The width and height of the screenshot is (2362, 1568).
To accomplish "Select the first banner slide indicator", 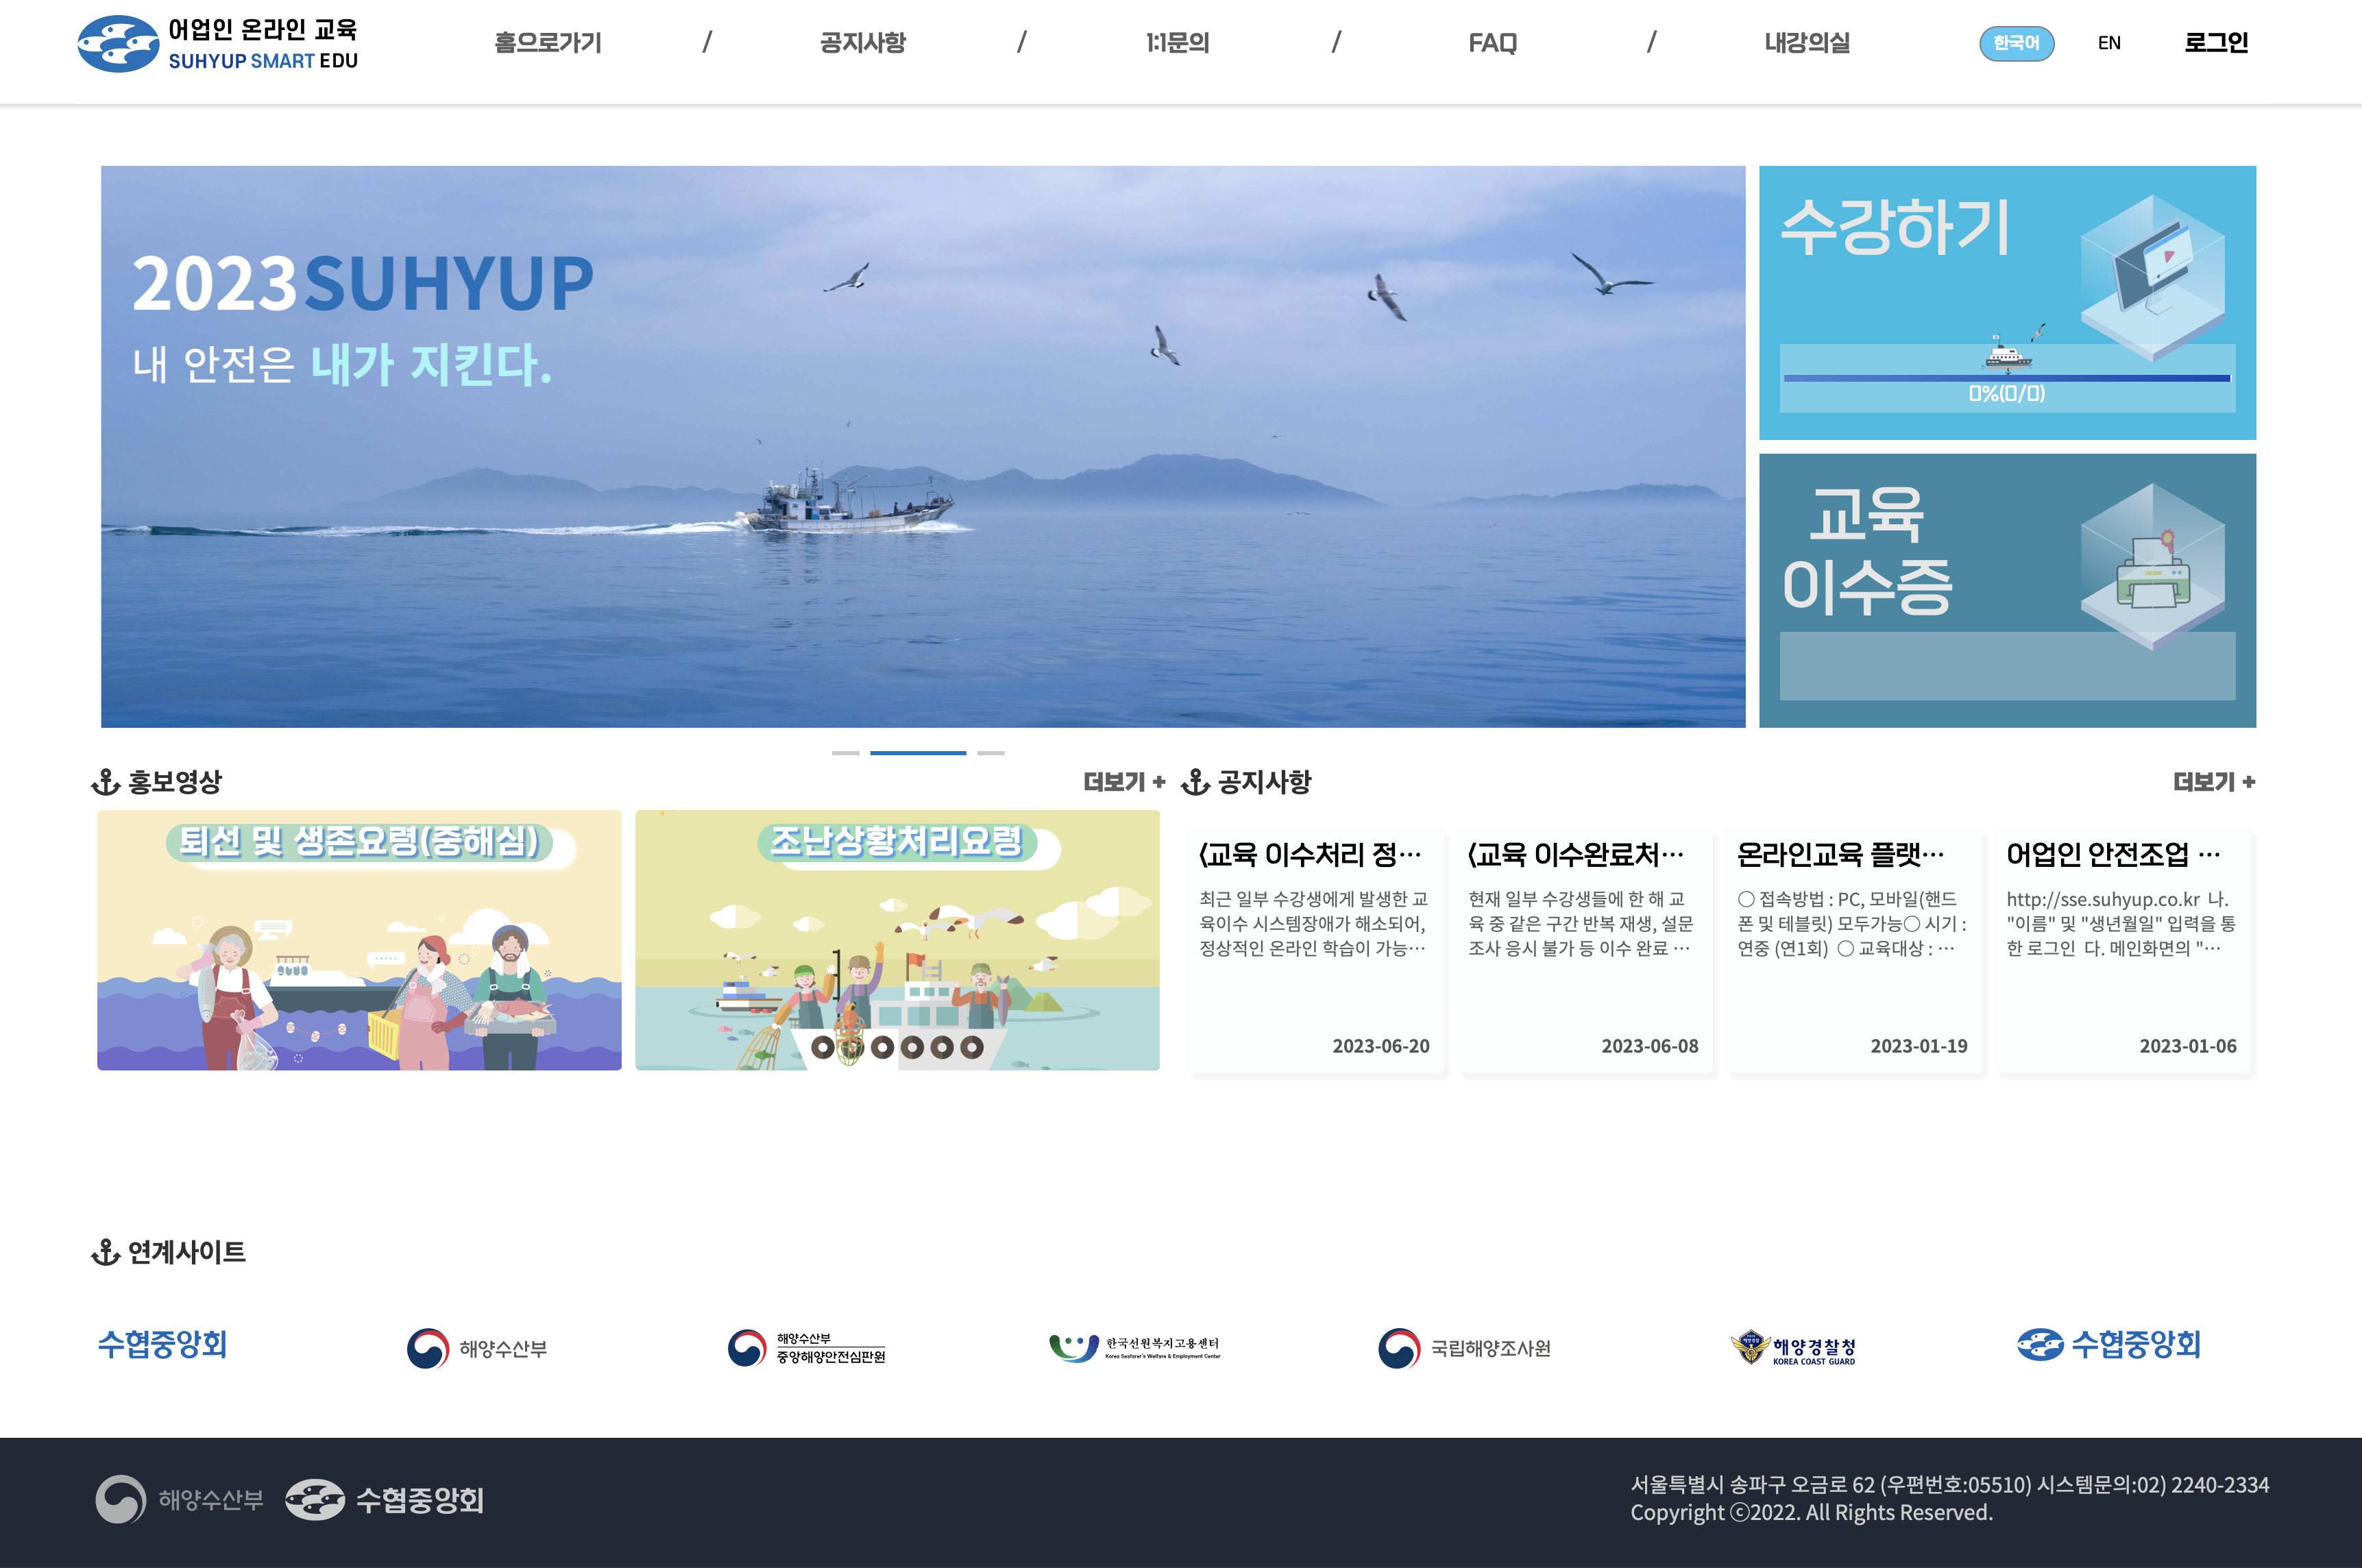I will [x=845, y=753].
